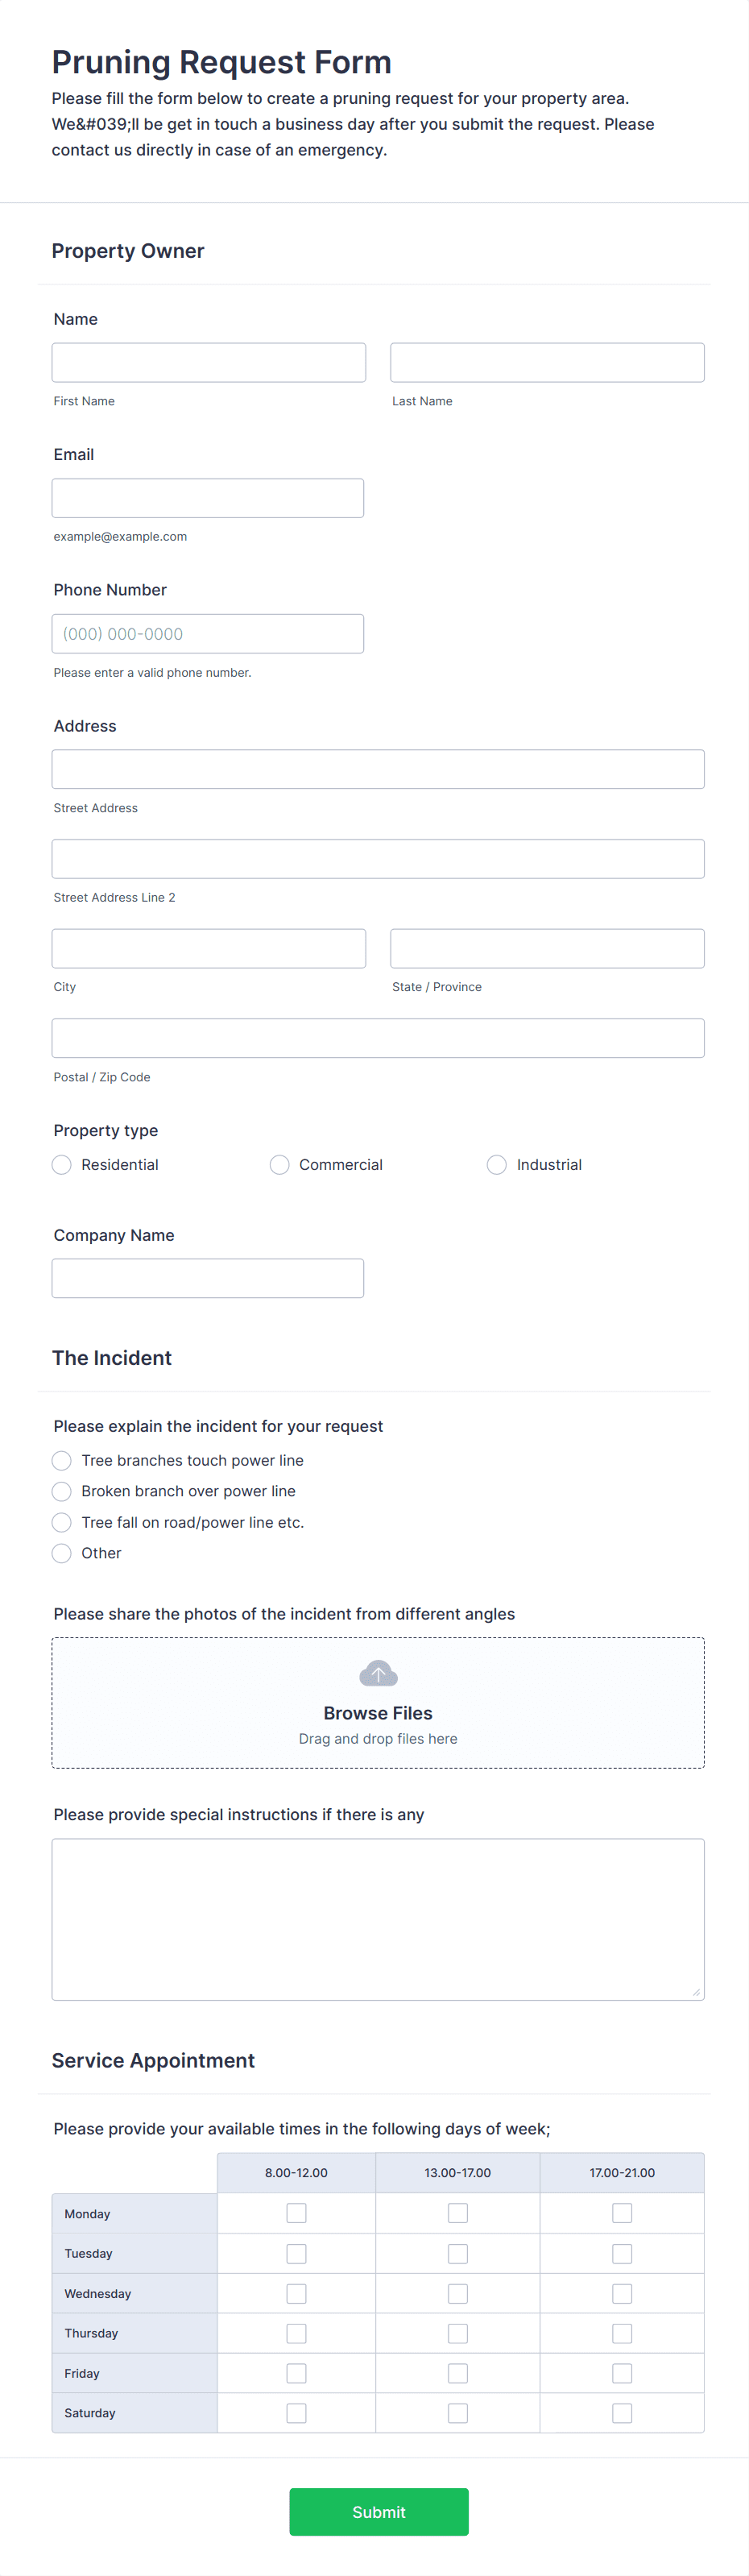
Task: Check Friday 8.00-12.00 availability
Action: pos(296,2372)
